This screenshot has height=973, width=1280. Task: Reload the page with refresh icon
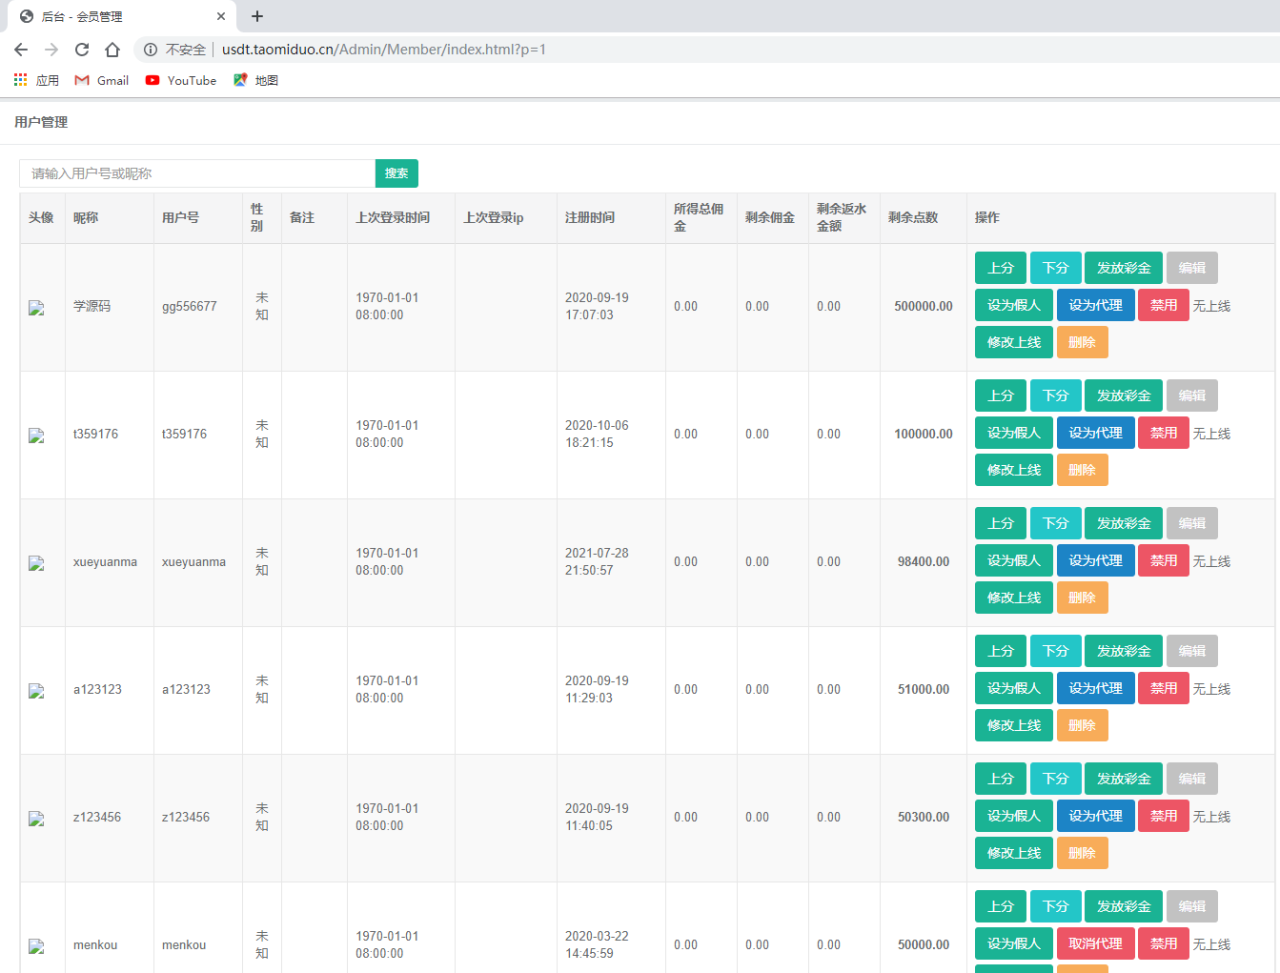pos(82,49)
